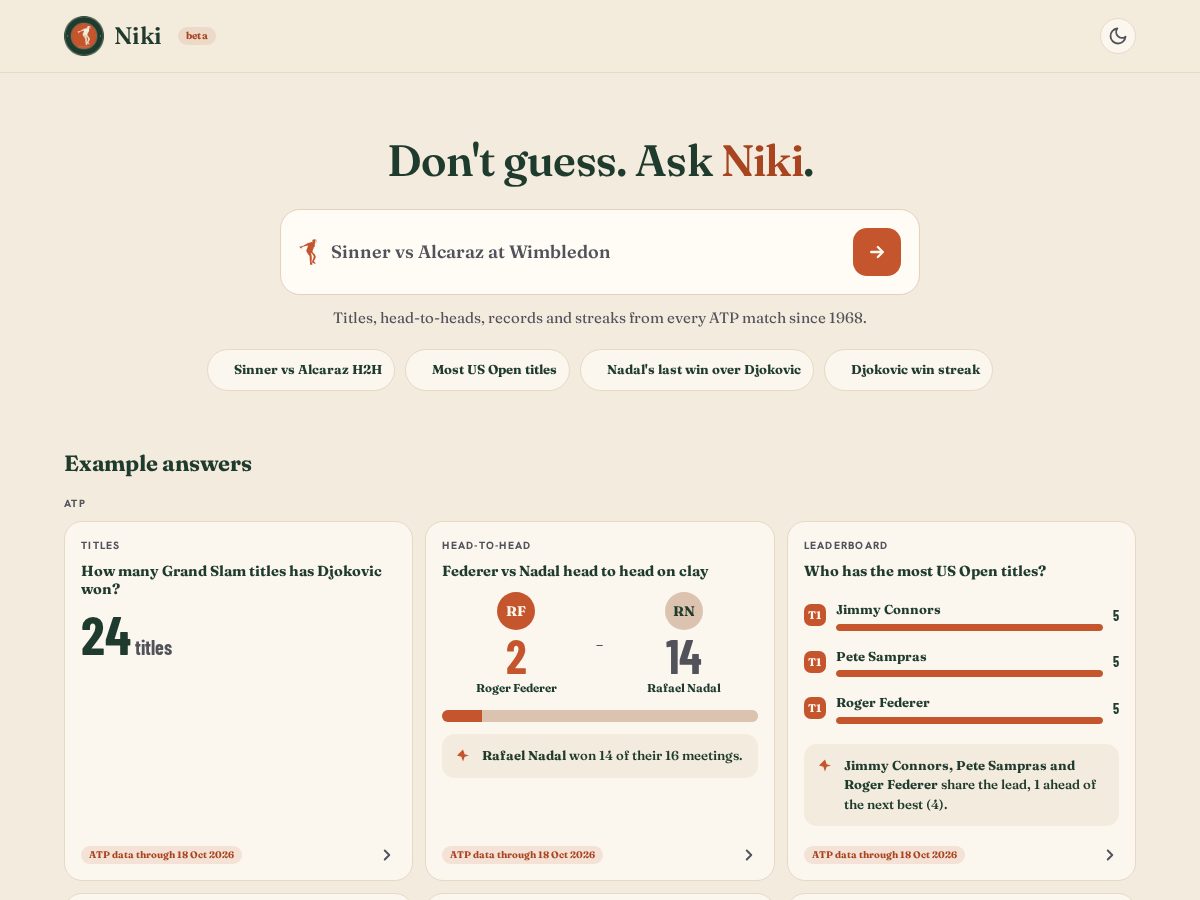Click the head-to-head clay progress bar
Image resolution: width=1200 pixels, height=900 pixels.
(600, 716)
